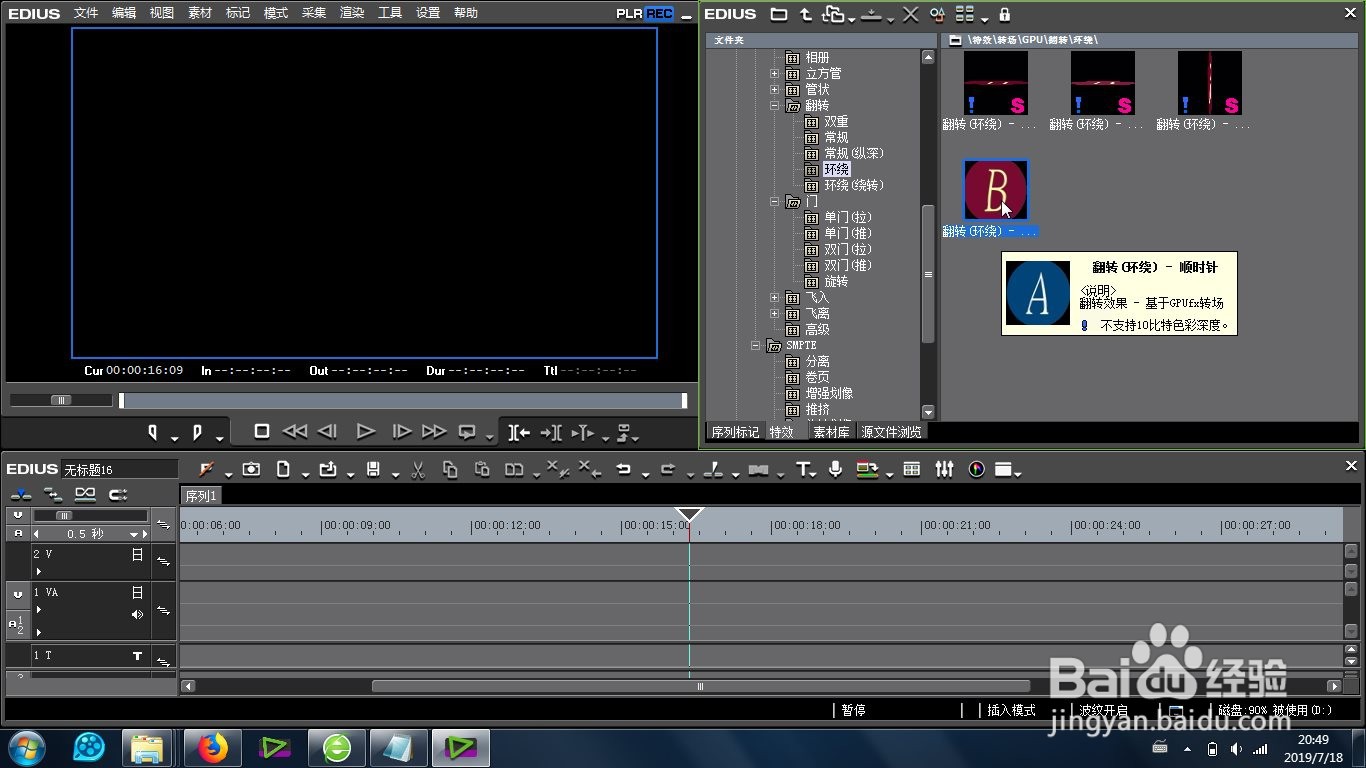Screen dimensions: 1366x768
Task: Toggle insert/overwrite mode icon in timeline header
Action: point(20,494)
